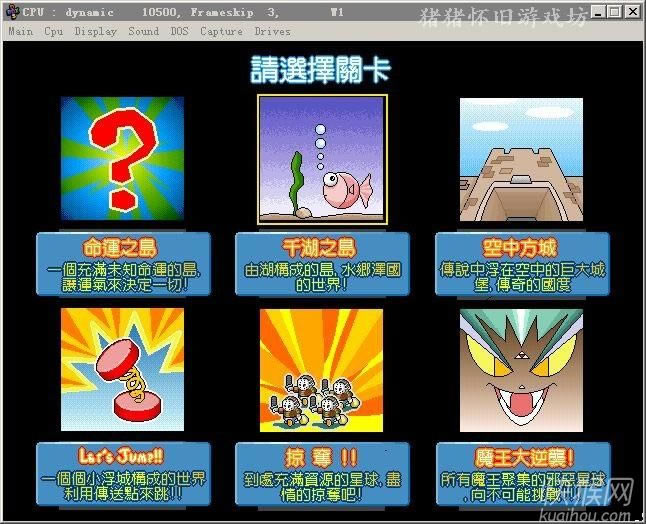This screenshot has height=524, width=646.
Task: Open the Capture menu
Action: (x=221, y=31)
